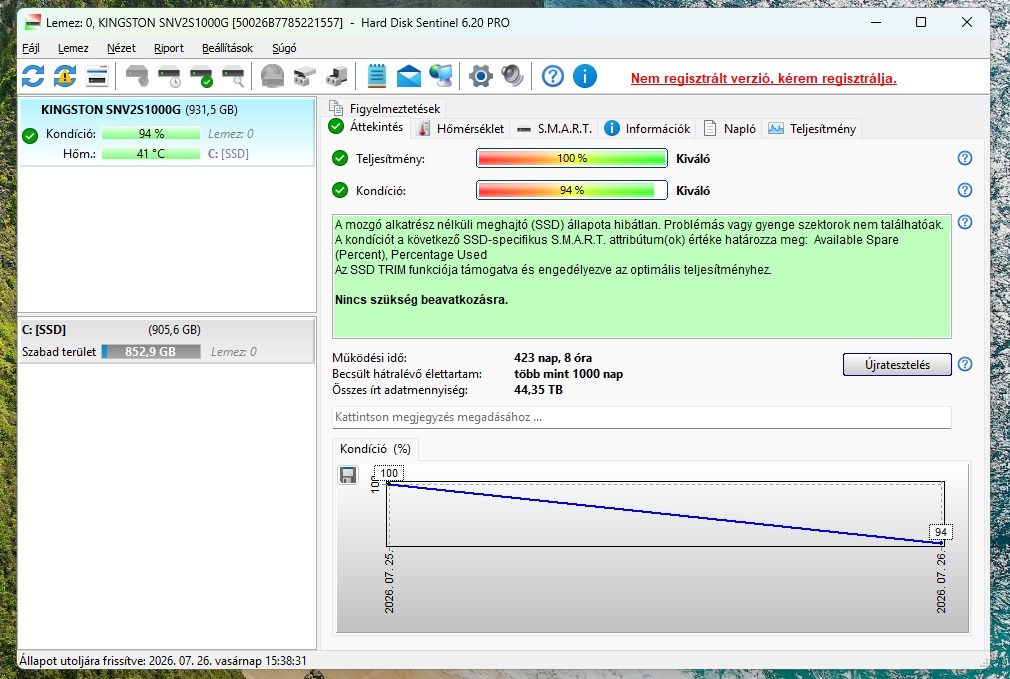Click the disk with shield toolbar icon
Screen dimensions: 1010x679
point(137,76)
